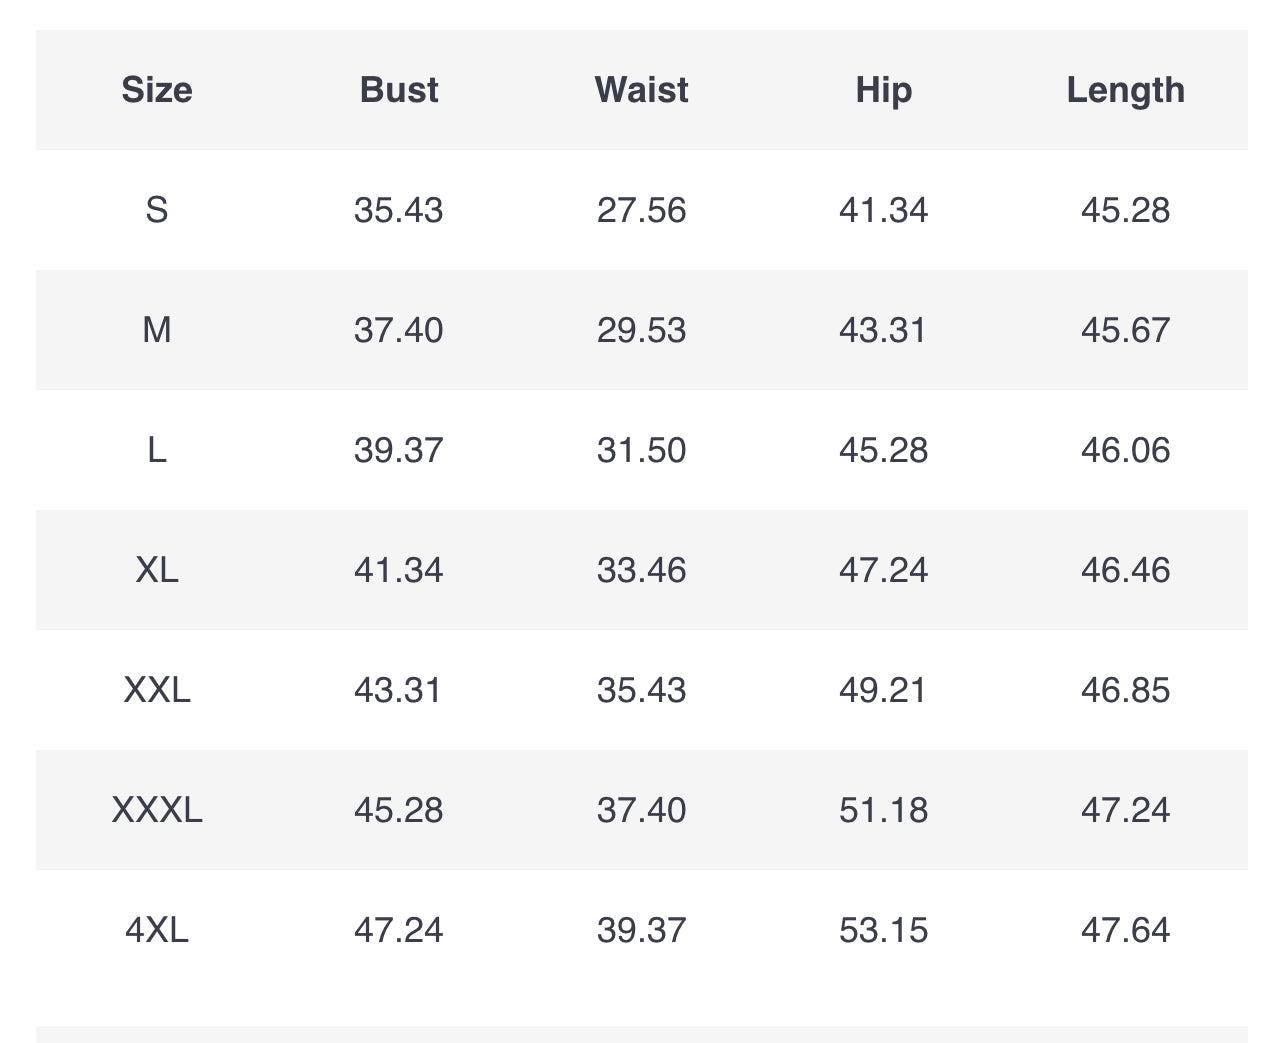Select the Length column header
1284x1043 pixels.
1125,90
